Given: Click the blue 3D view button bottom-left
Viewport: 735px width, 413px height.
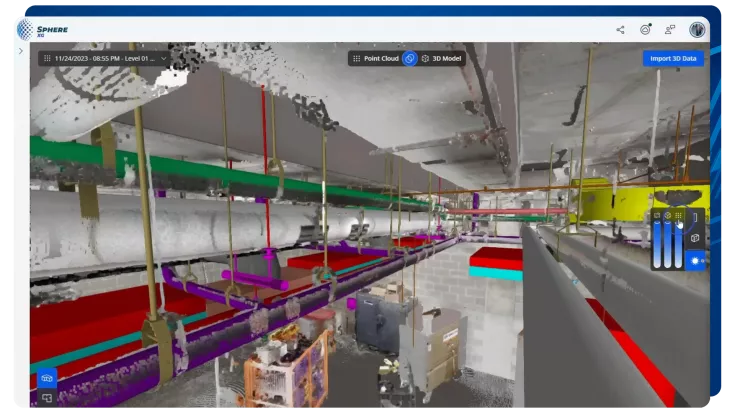Looking at the screenshot, I should [x=47, y=378].
